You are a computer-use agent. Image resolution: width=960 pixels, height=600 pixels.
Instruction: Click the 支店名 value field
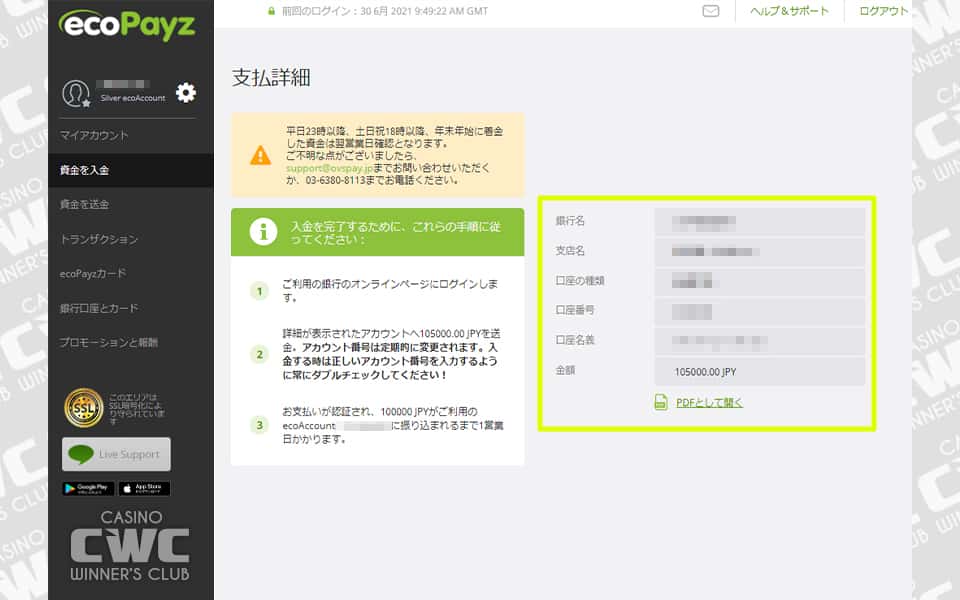[x=760, y=252]
